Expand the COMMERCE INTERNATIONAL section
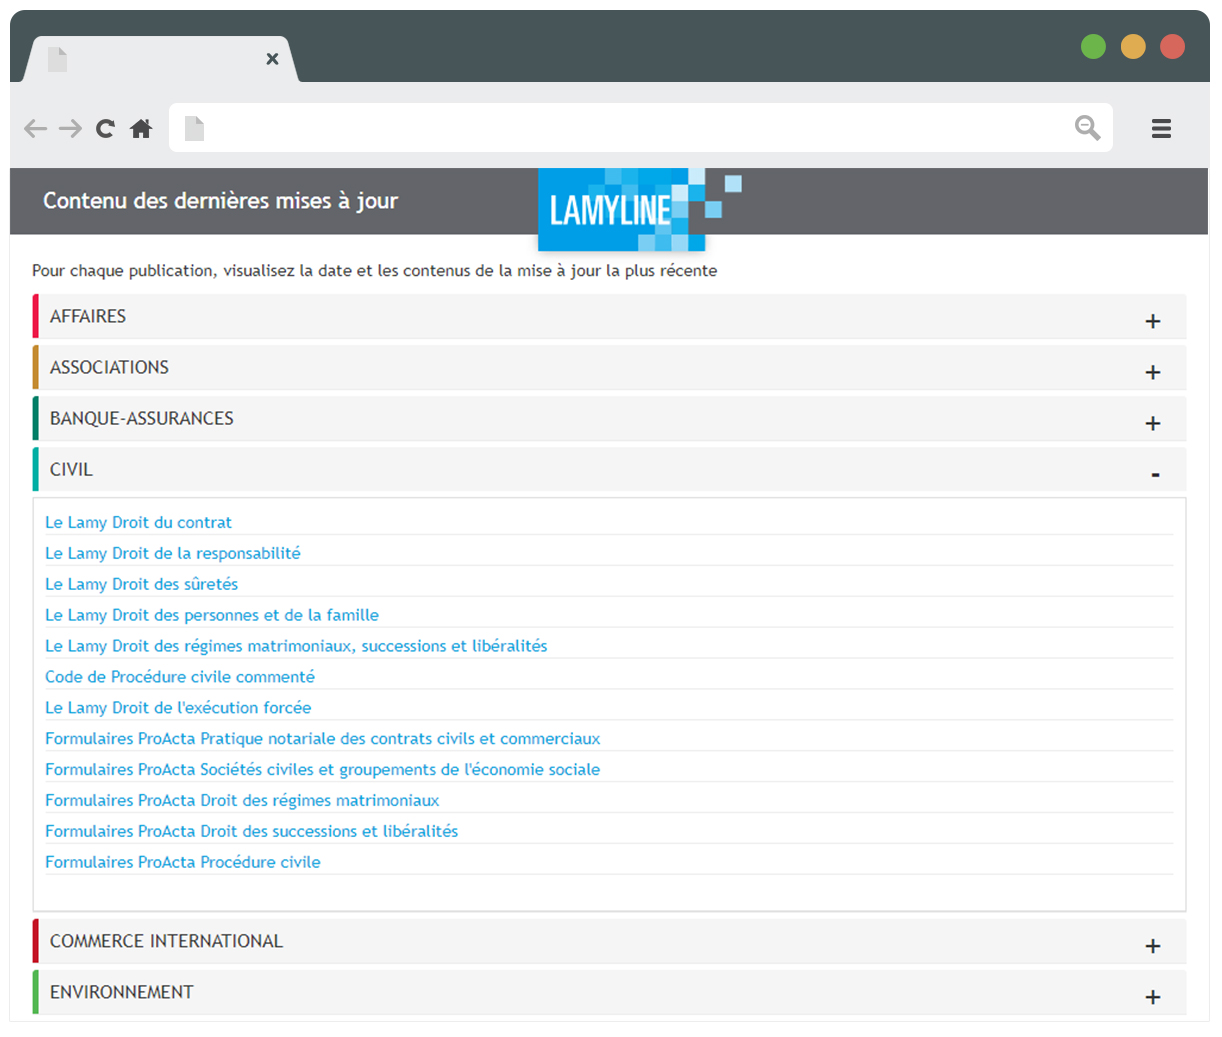 pos(1152,946)
